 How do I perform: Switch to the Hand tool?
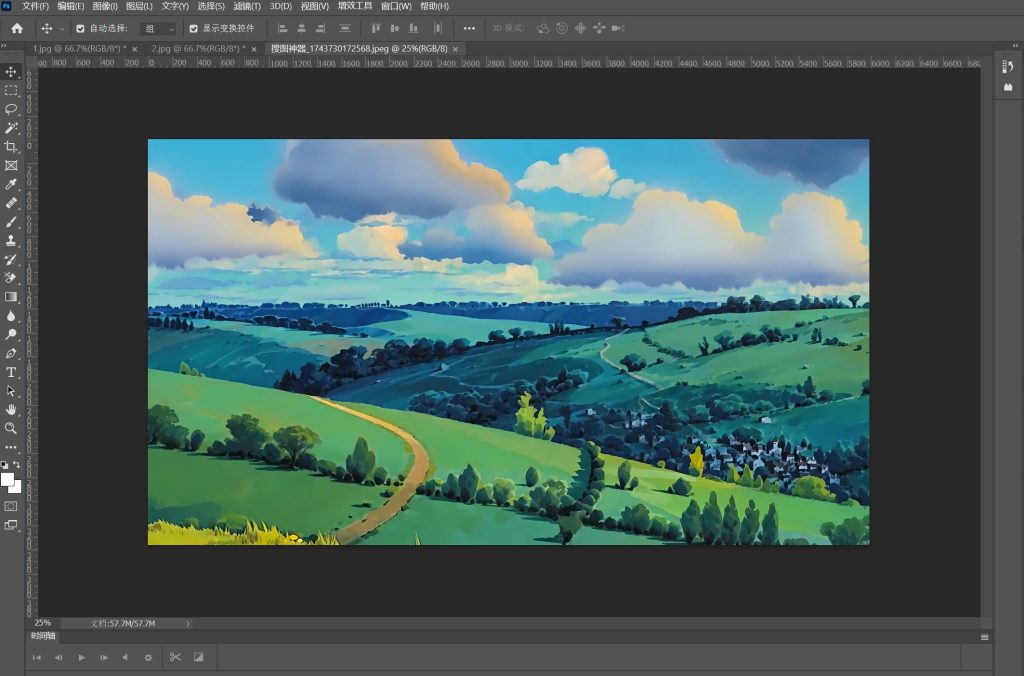click(x=11, y=409)
